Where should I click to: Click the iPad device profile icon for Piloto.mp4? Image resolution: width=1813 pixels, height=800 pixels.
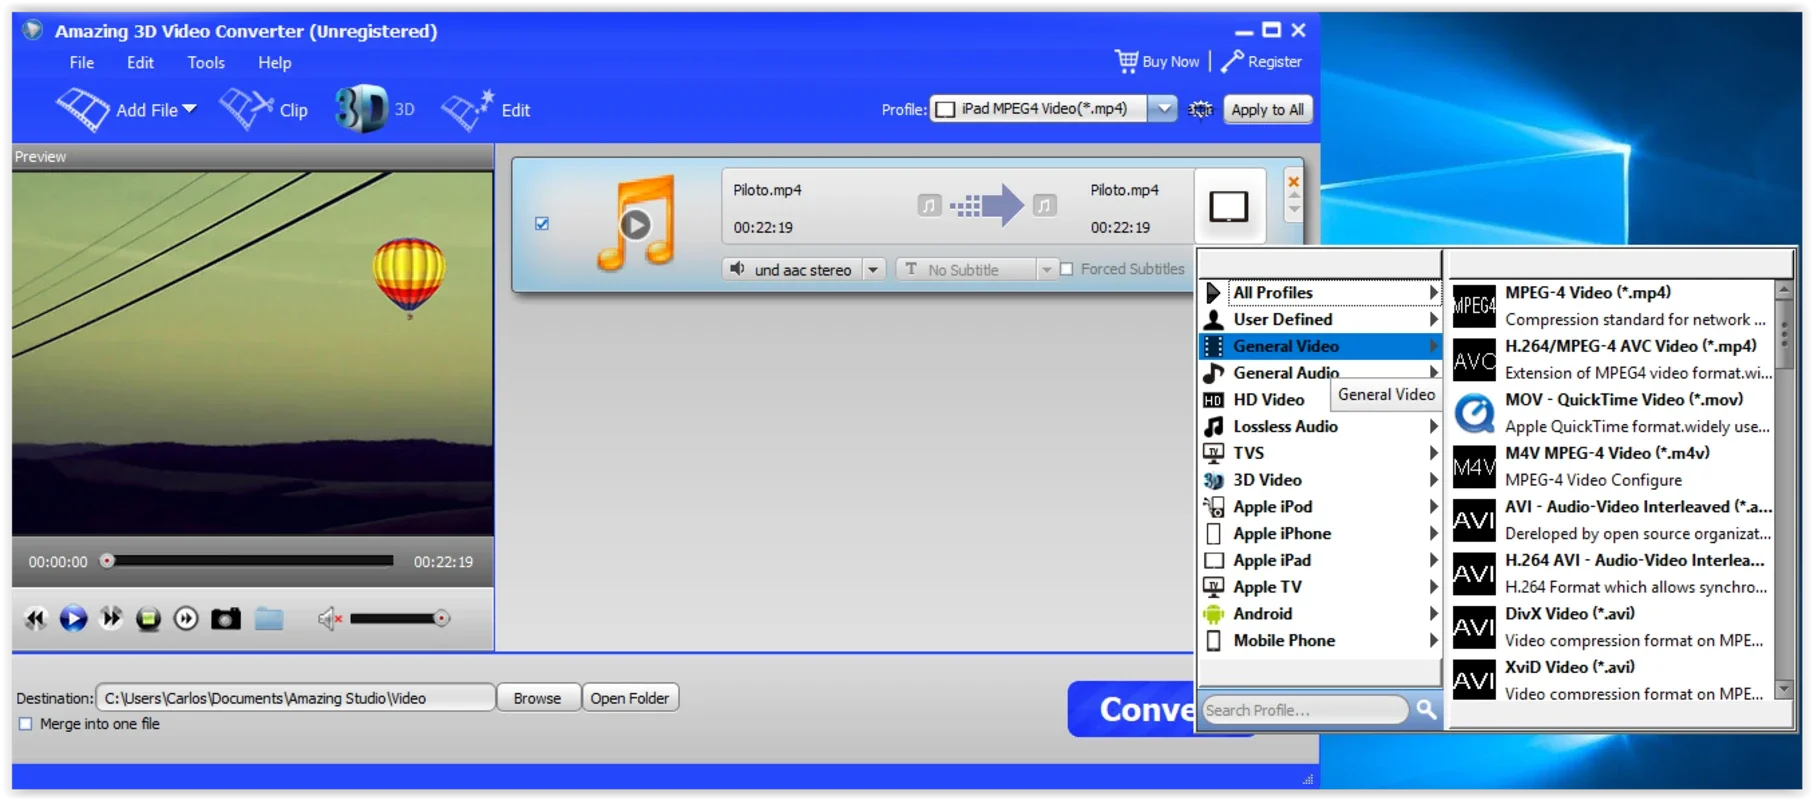pyautogui.click(x=1229, y=207)
